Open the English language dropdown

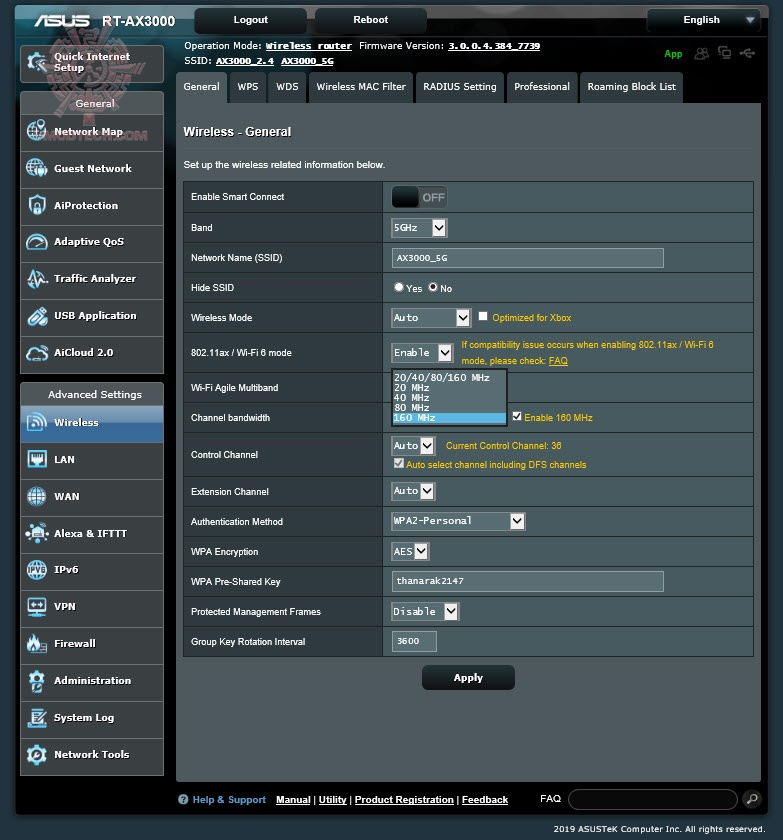(704, 20)
